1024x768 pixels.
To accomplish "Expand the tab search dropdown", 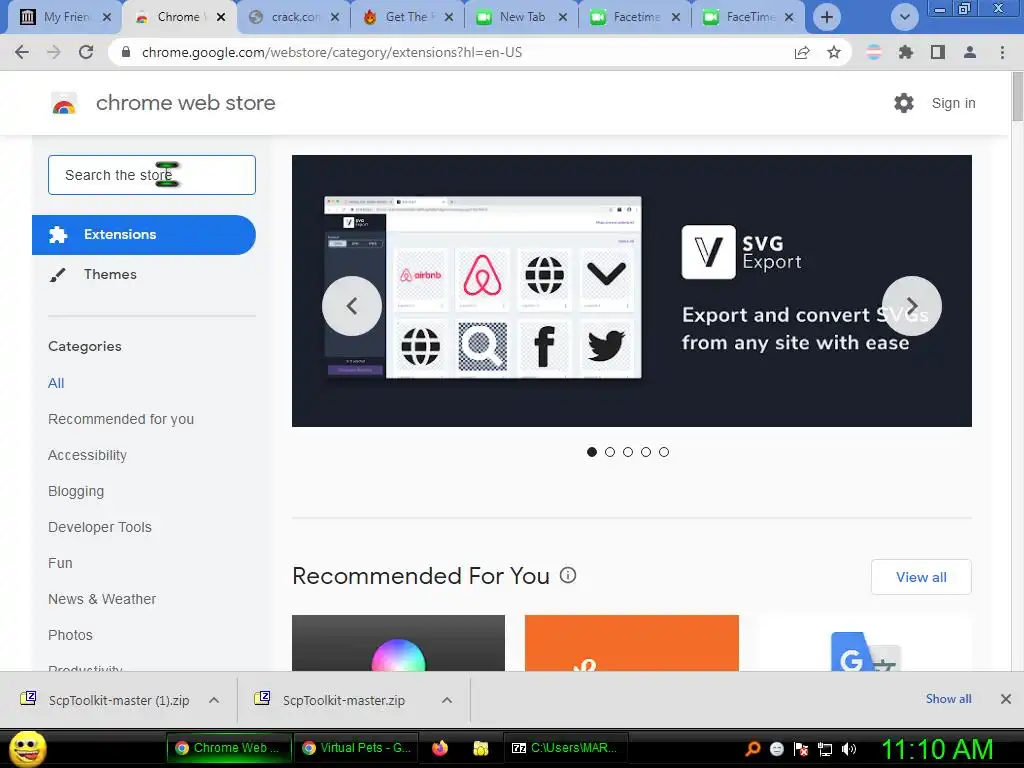I will coord(904,17).
